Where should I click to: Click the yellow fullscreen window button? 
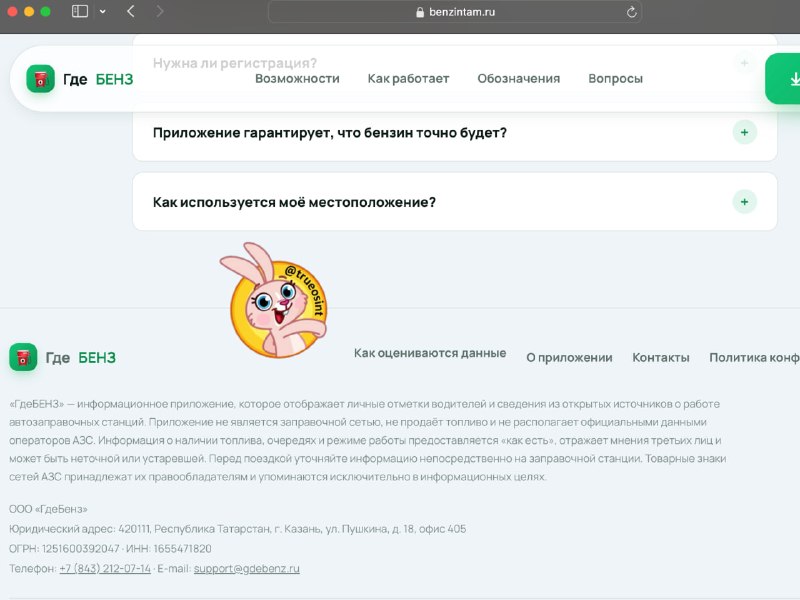(29, 11)
